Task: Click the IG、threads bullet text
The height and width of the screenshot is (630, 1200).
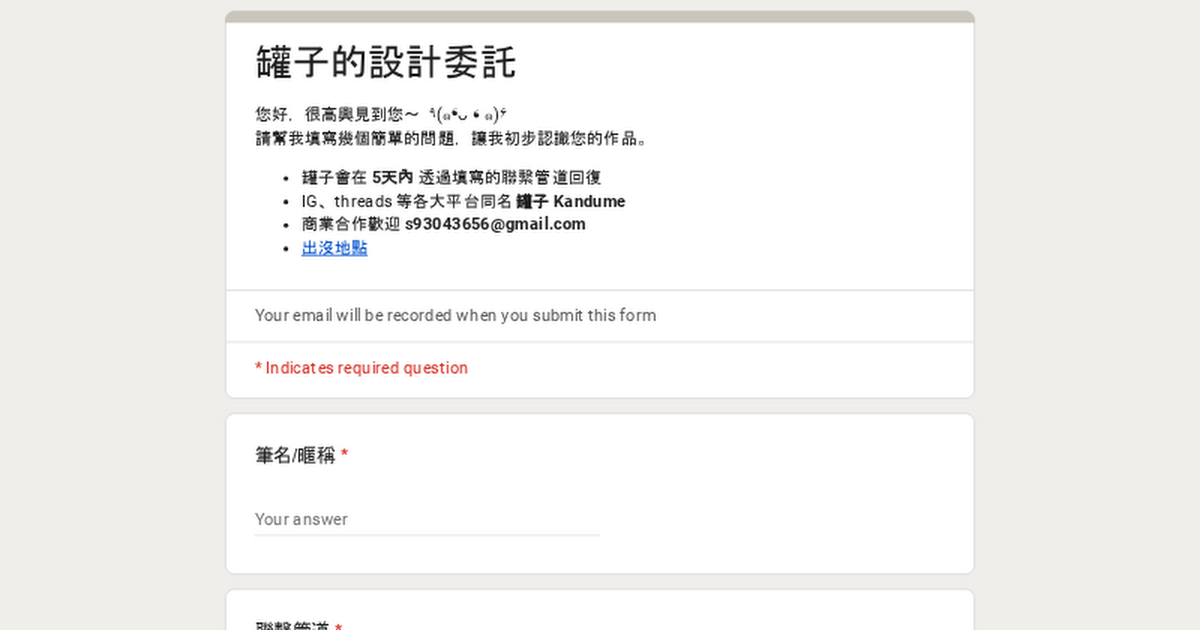Action: click(x=407, y=201)
